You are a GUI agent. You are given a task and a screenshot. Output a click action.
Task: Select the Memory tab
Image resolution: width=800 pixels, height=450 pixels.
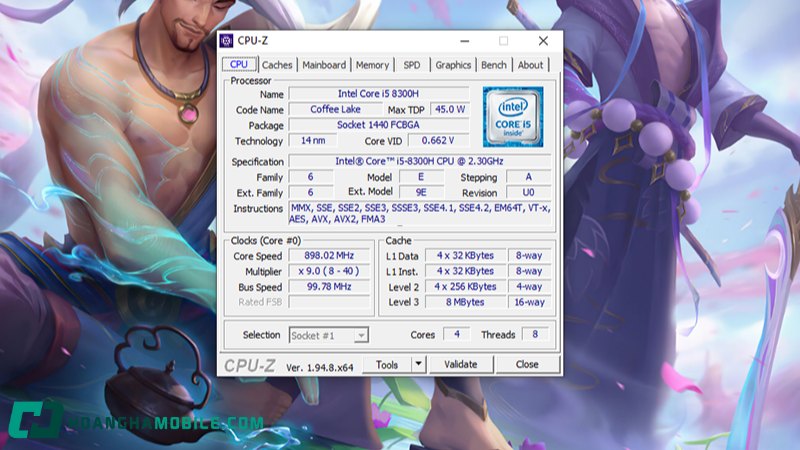[x=372, y=65]
